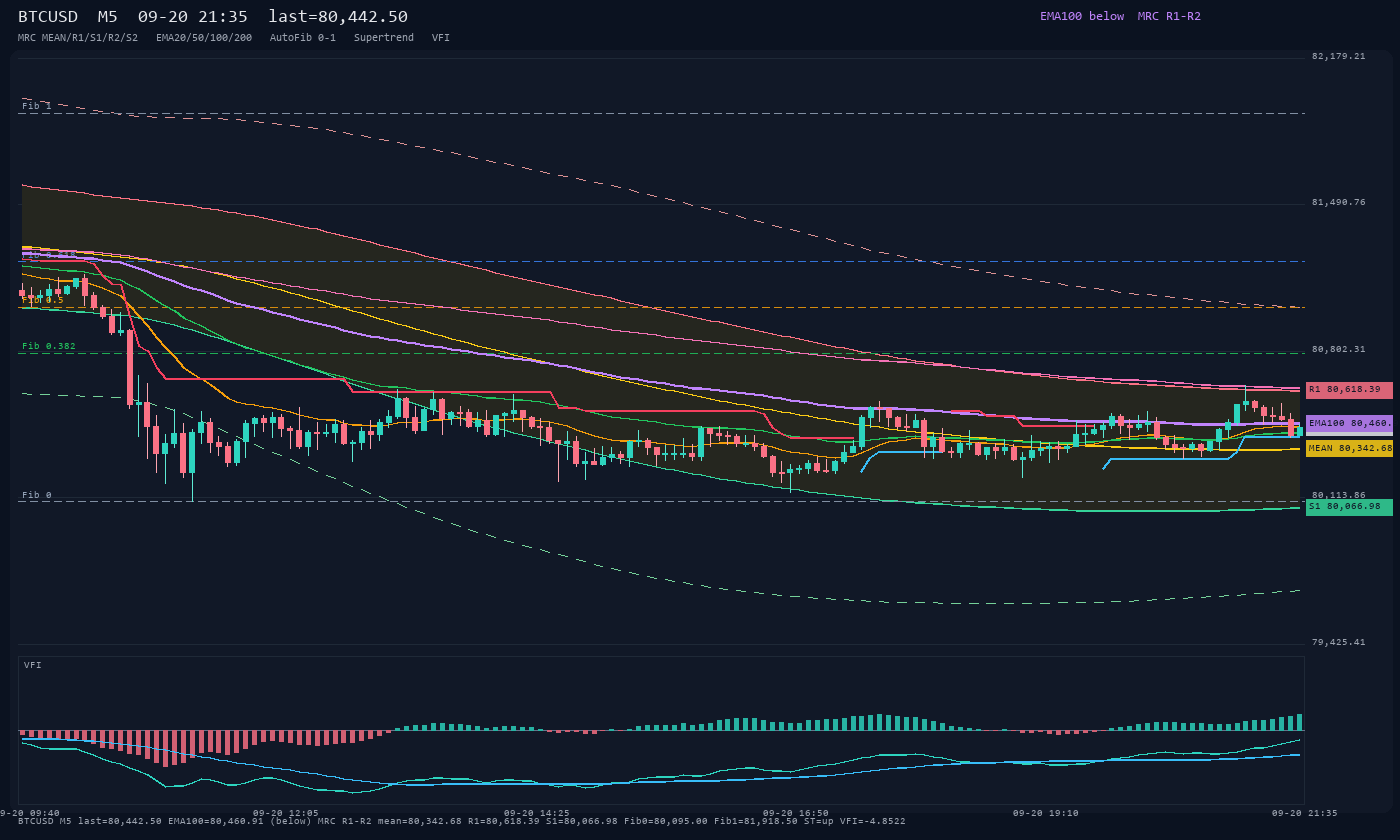The width and height of the screenshot is (1400, 840).
Task: Click the M5 timeframe label in the title
Action: tap(108, 17)
